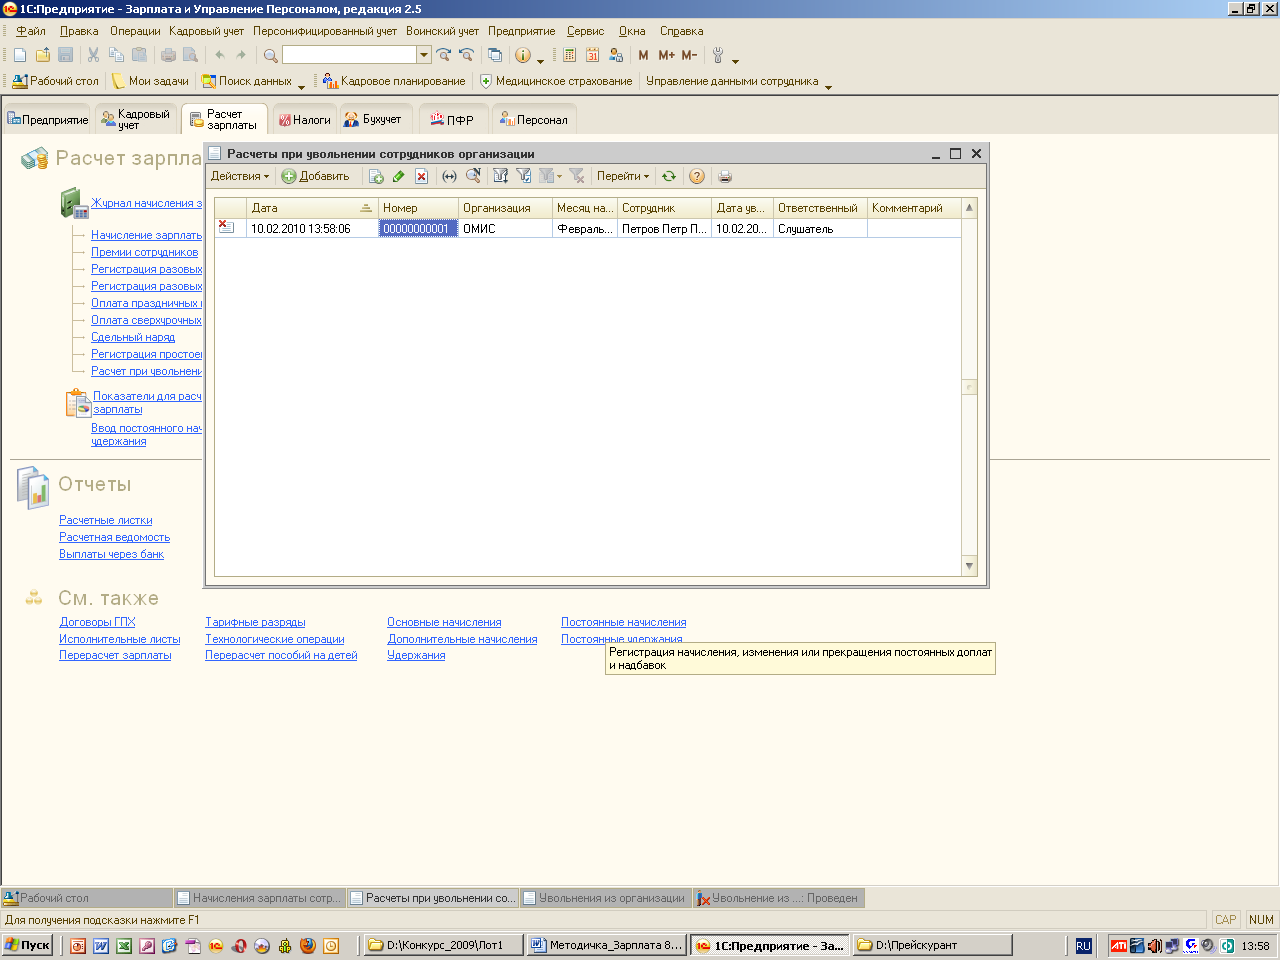
Task: Open the Премии сотрудников link
Action: coord(145,252)
